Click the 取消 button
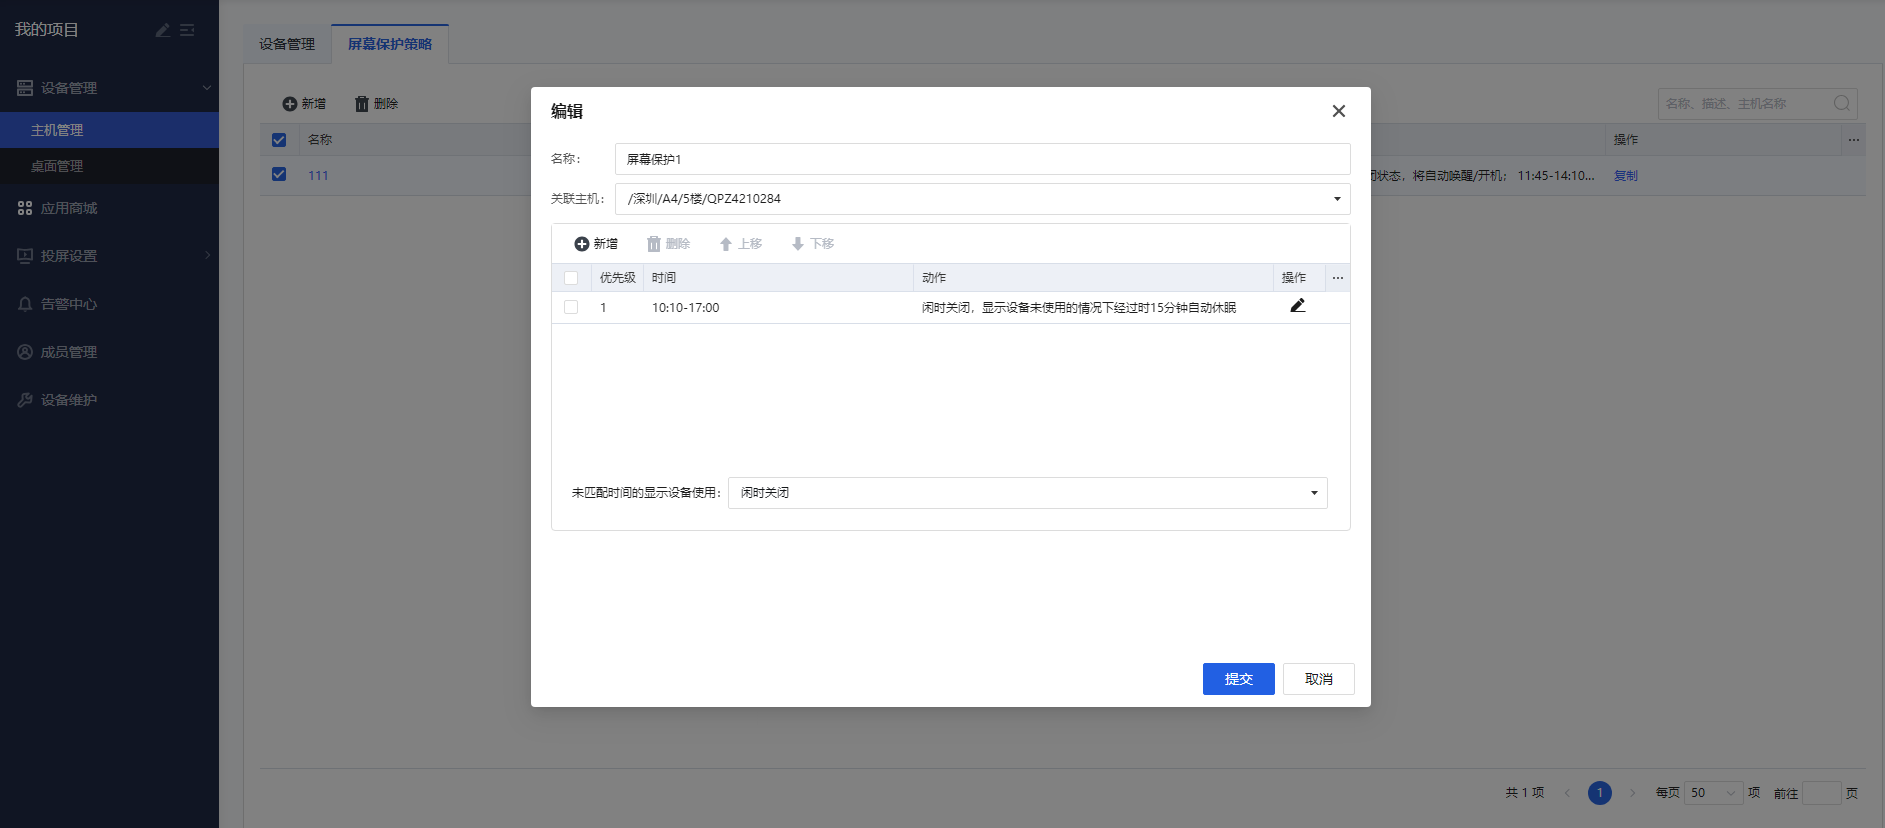The width and height of the screenshot is (1885, 828). pyautogui.click(x=1318, y=679)
